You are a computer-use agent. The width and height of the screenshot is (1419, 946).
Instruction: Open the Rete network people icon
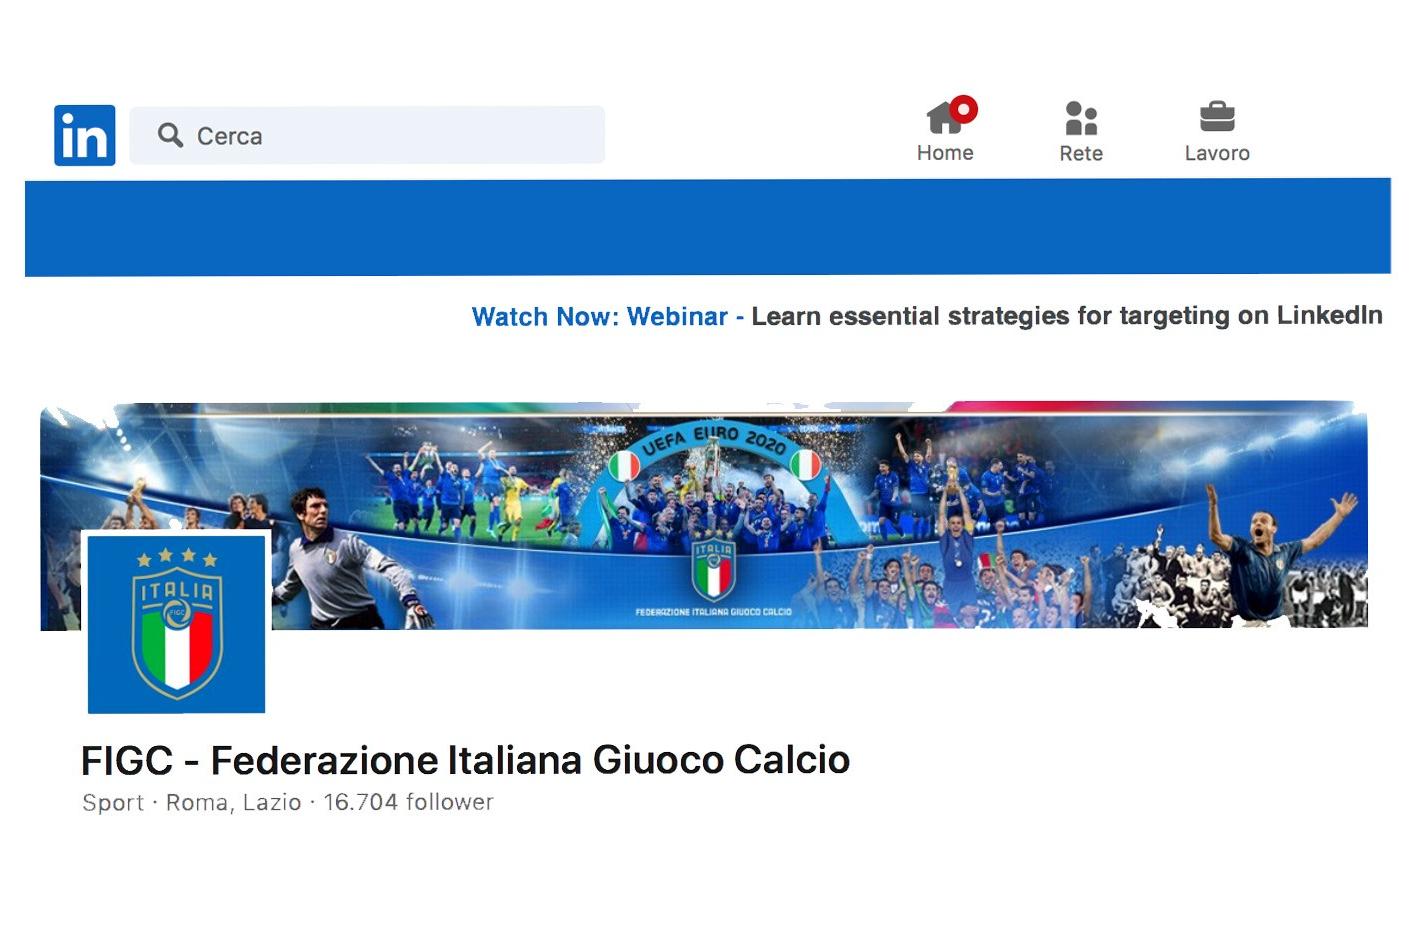[x=1081, y=118]
